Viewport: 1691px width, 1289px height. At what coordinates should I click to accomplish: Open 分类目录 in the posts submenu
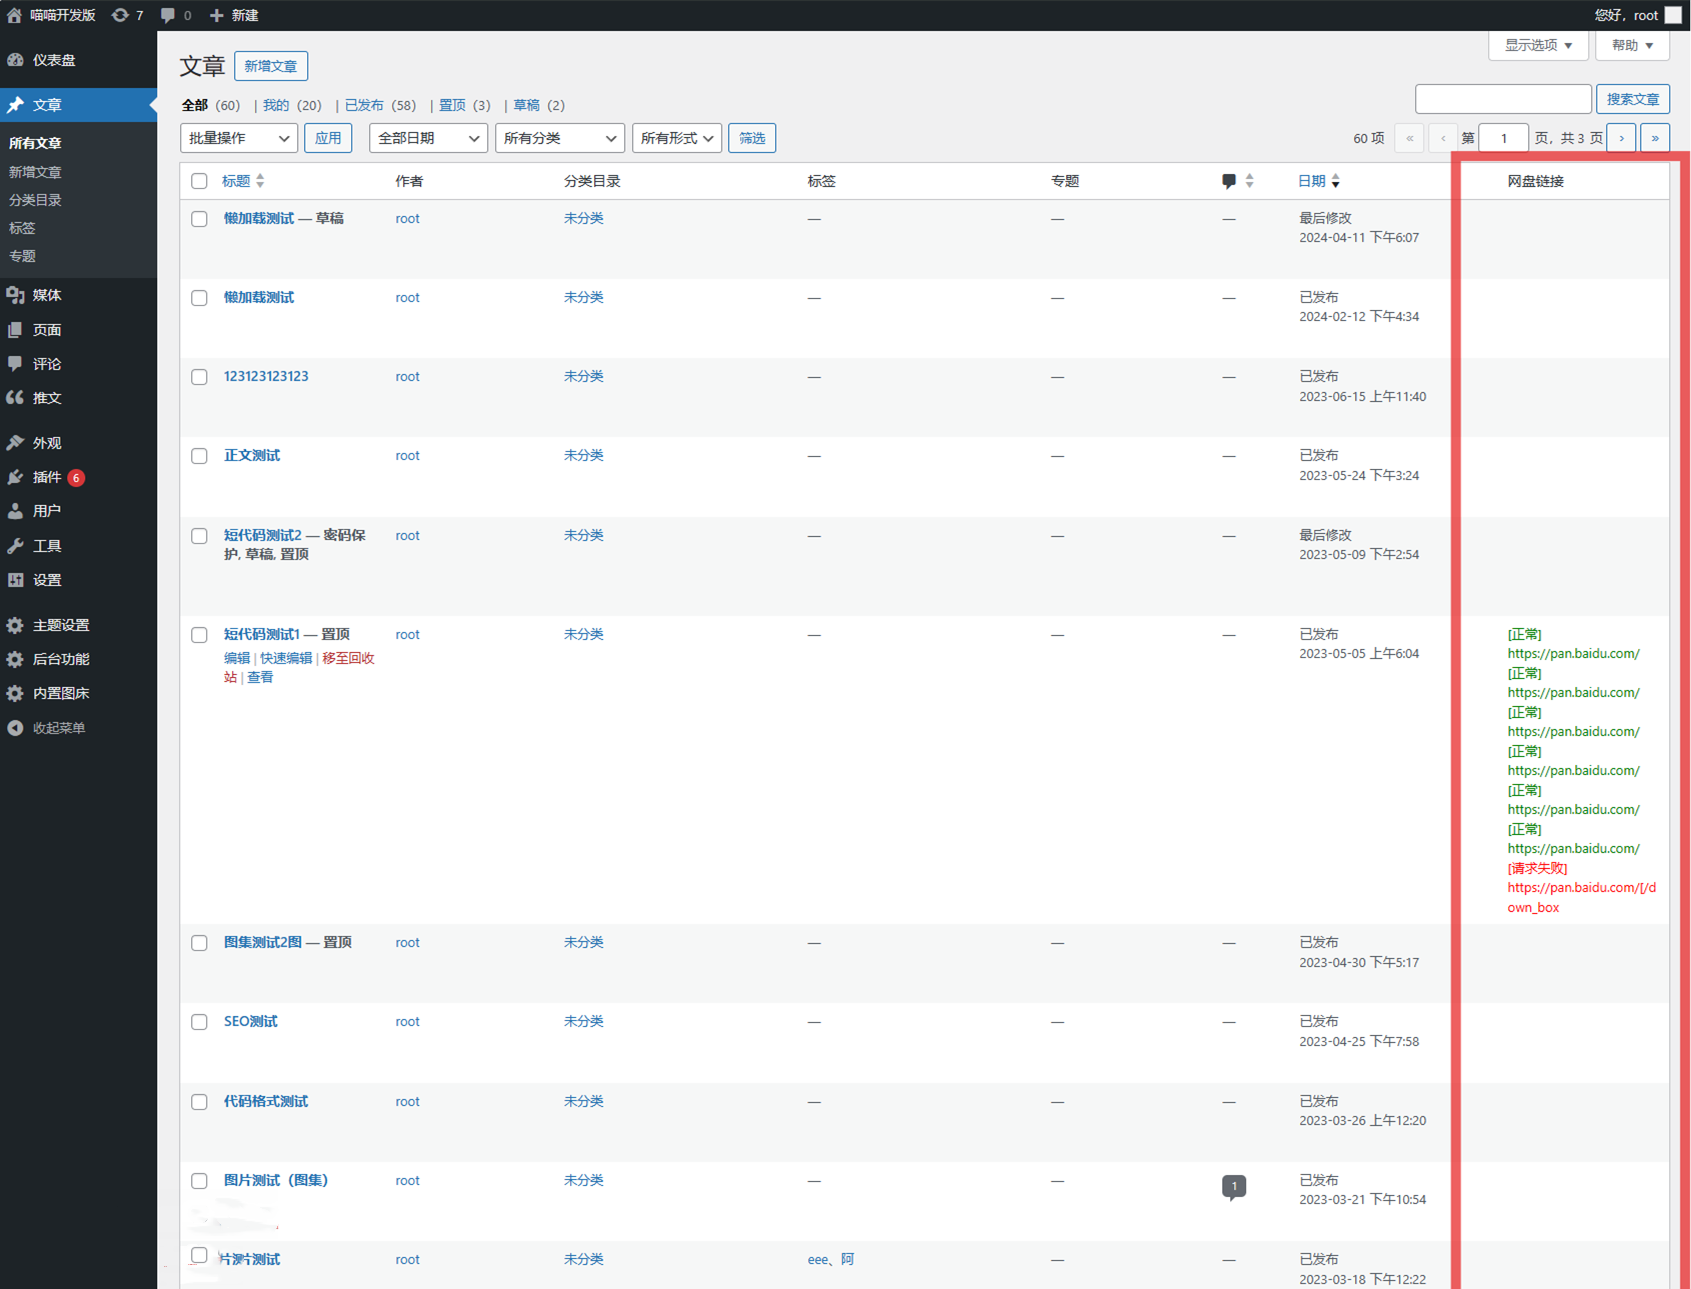point(35,200)
